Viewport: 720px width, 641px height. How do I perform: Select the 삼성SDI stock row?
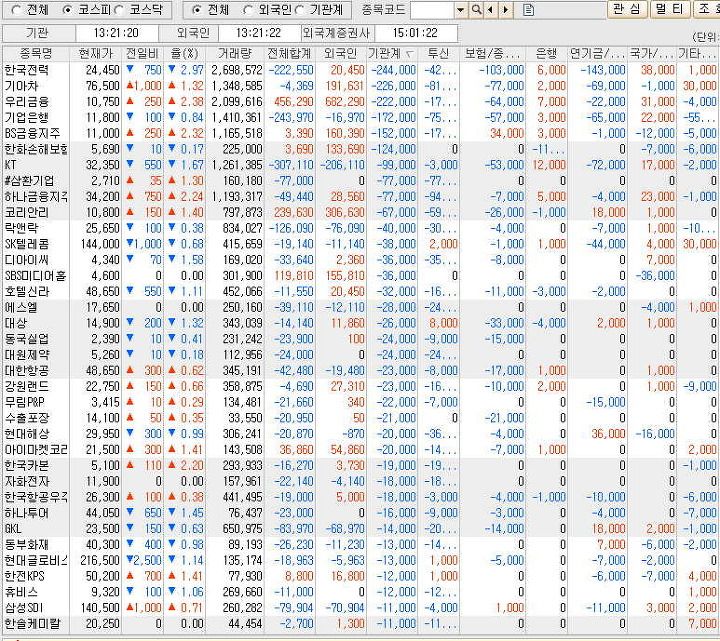[x=360, y=607]
